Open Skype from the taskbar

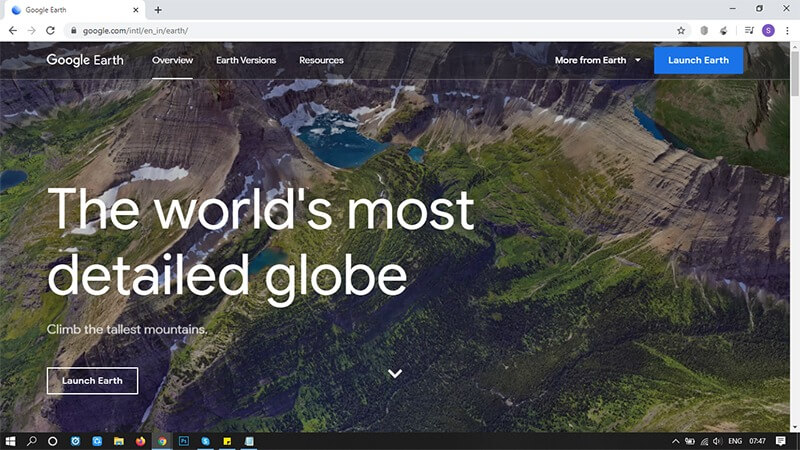pos(206,441)
